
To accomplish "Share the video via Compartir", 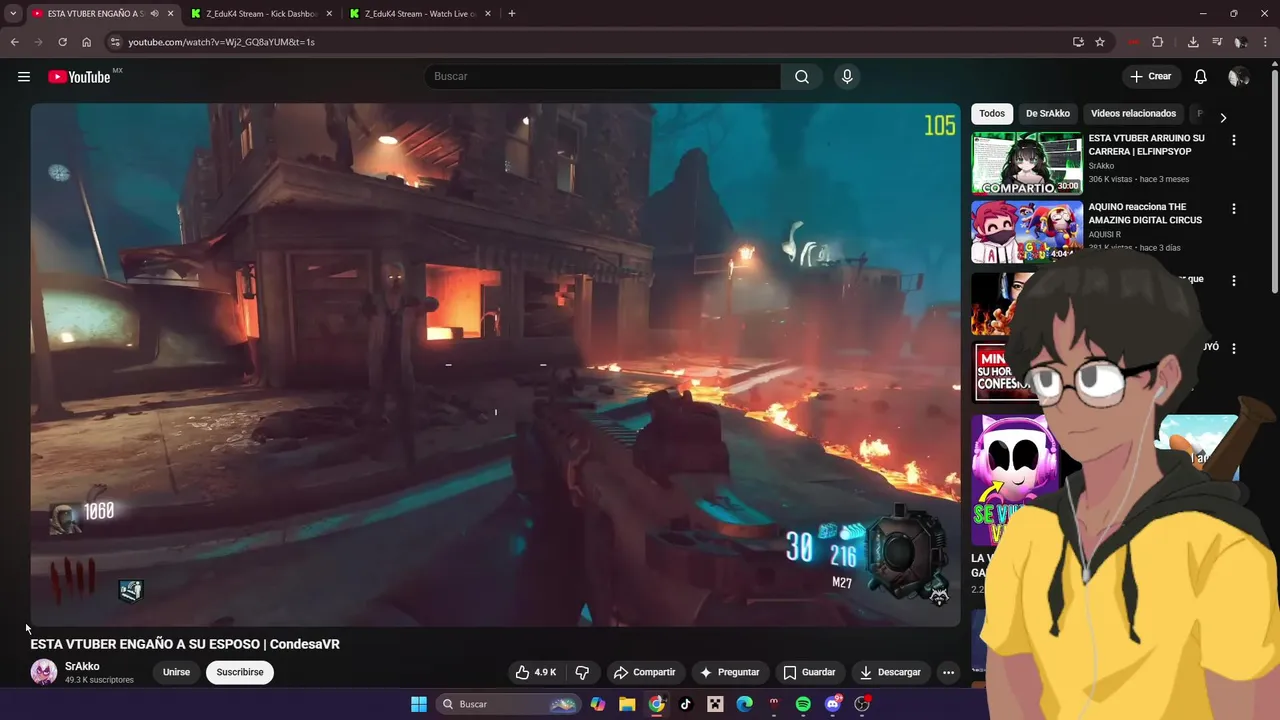I will (x=644, y=672).
